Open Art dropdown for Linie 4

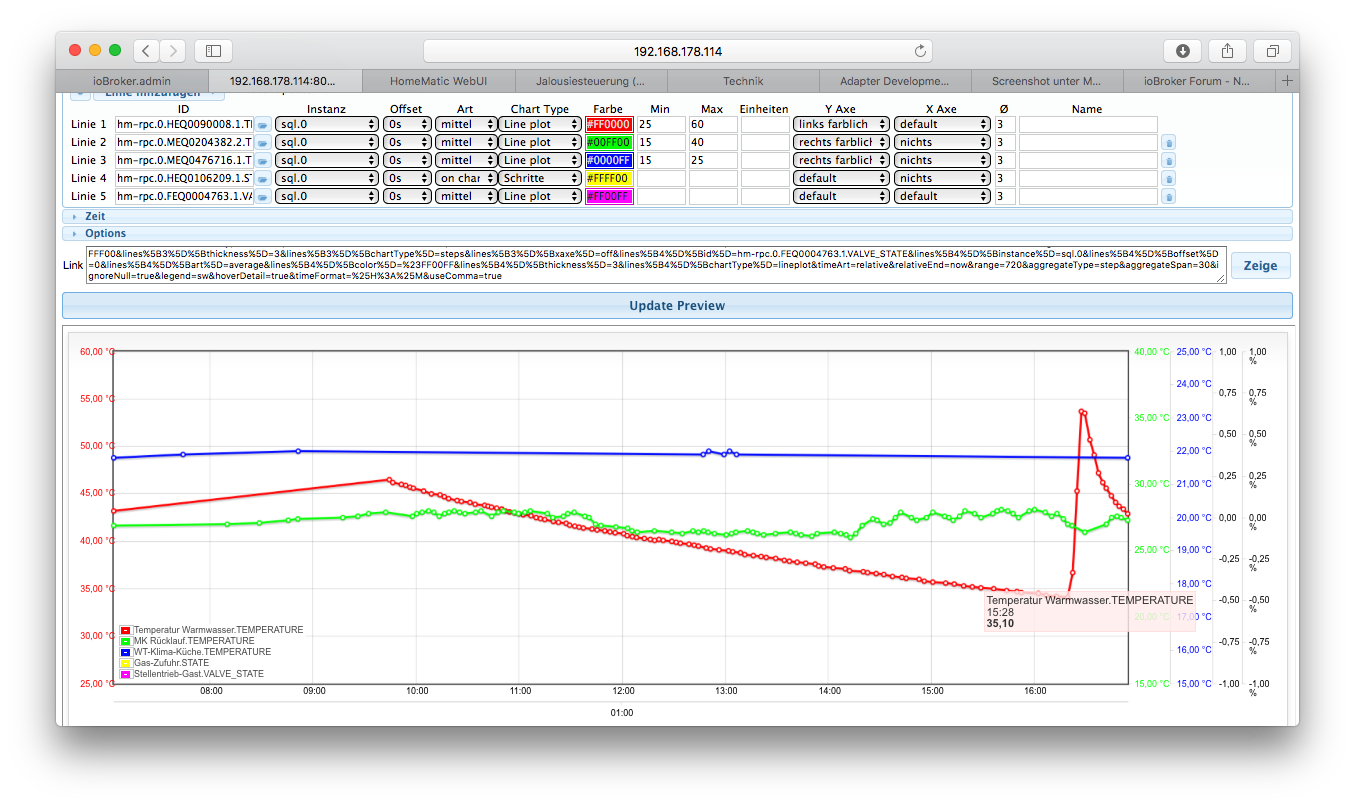466,178
